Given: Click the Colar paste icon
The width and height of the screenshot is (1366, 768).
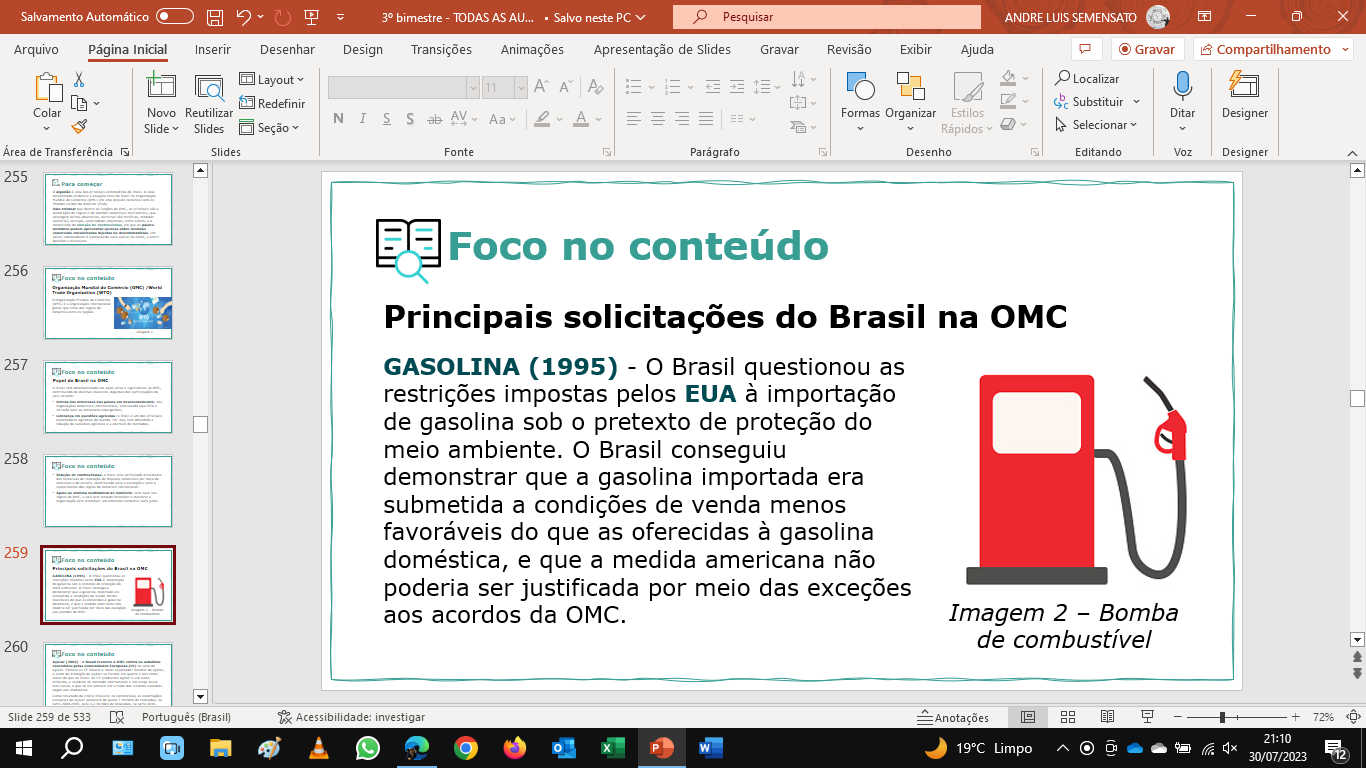Looking at the screenshot, I should [x=47, y=88].
